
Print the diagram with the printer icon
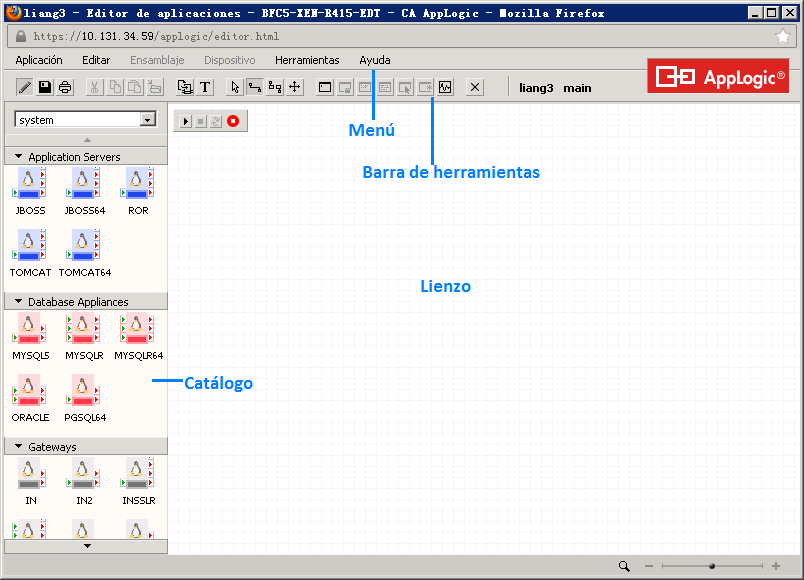pos(65,87)
